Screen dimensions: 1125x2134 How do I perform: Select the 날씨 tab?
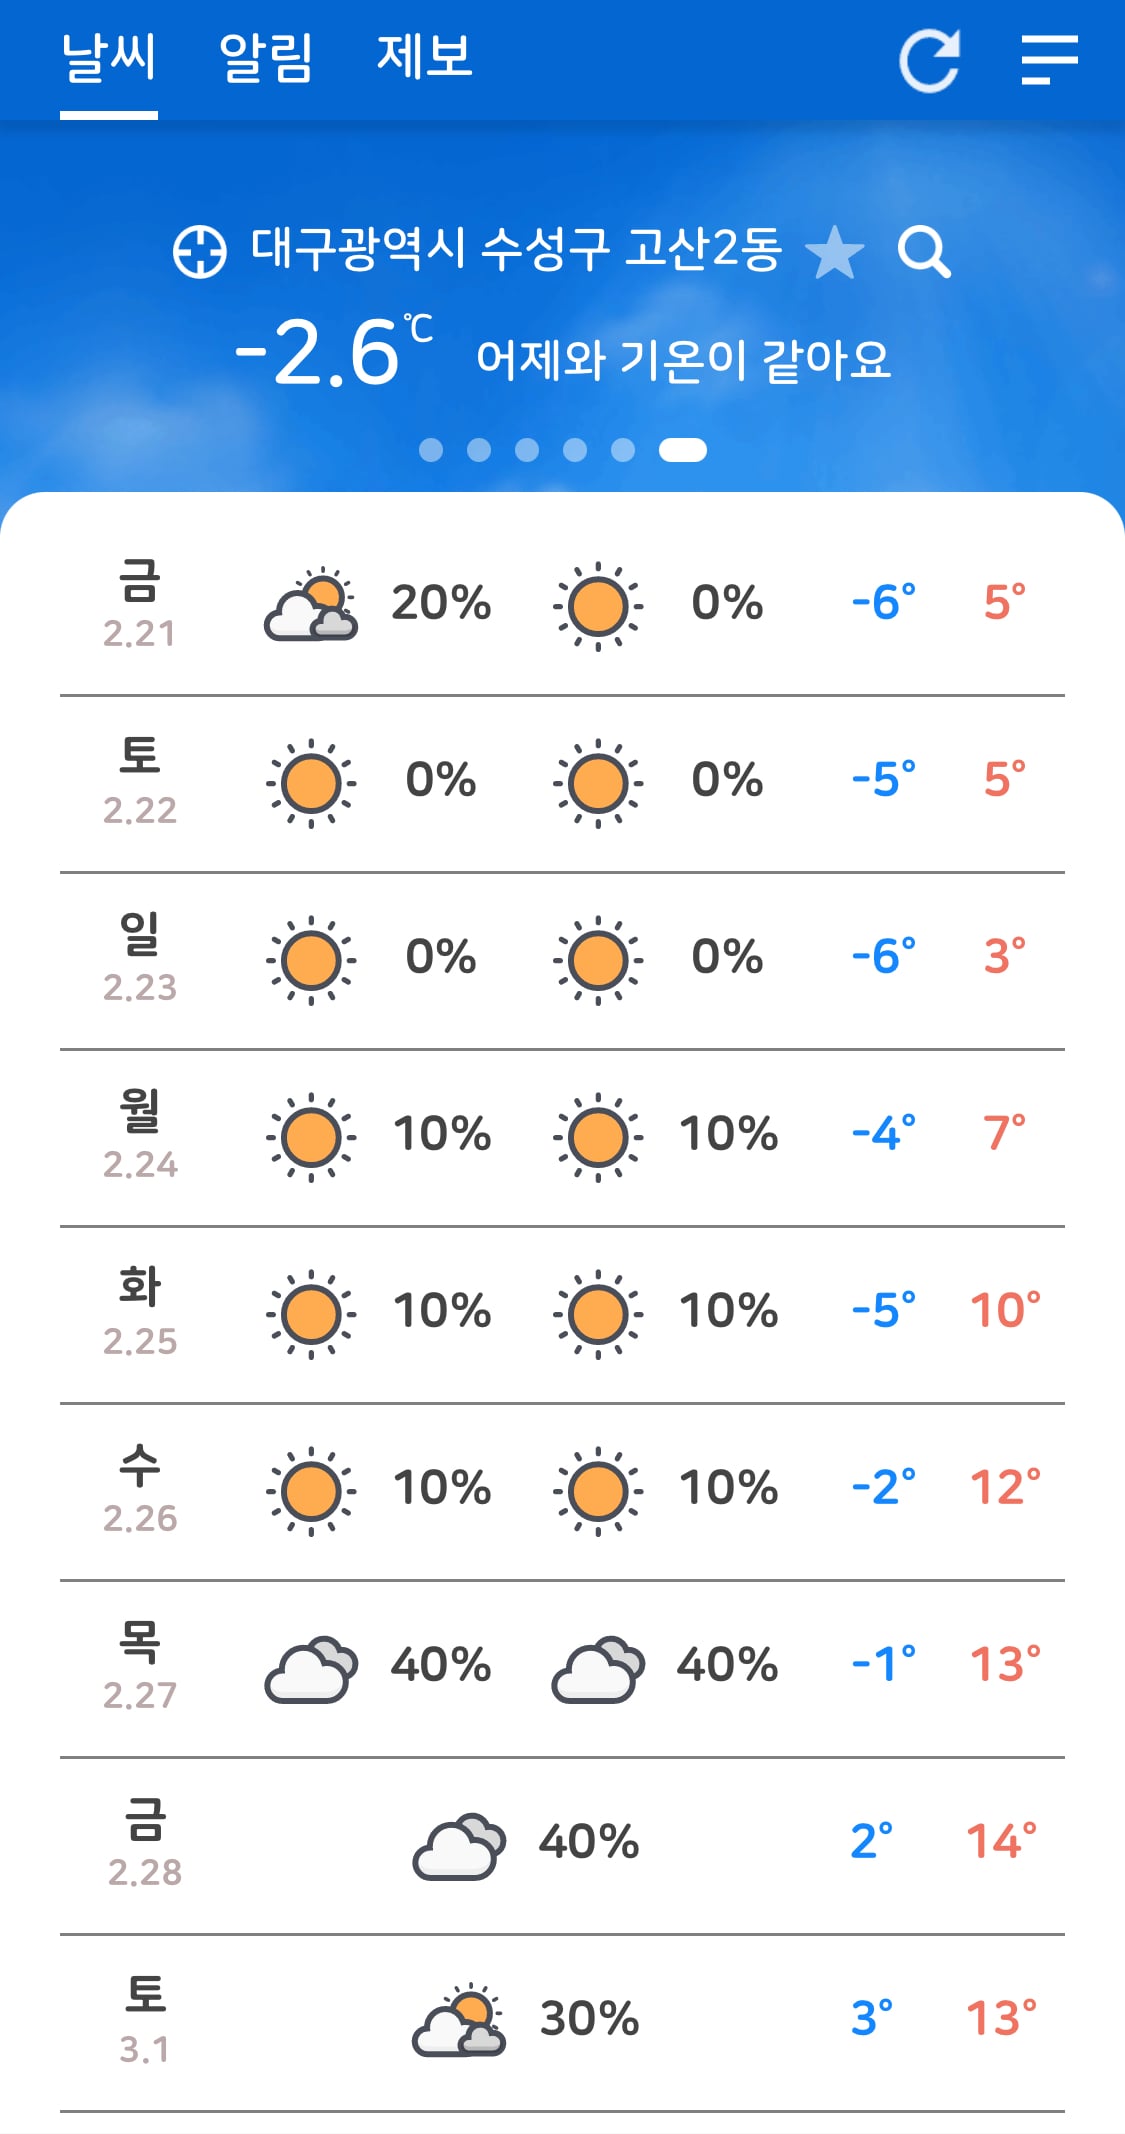coord(109,57)
